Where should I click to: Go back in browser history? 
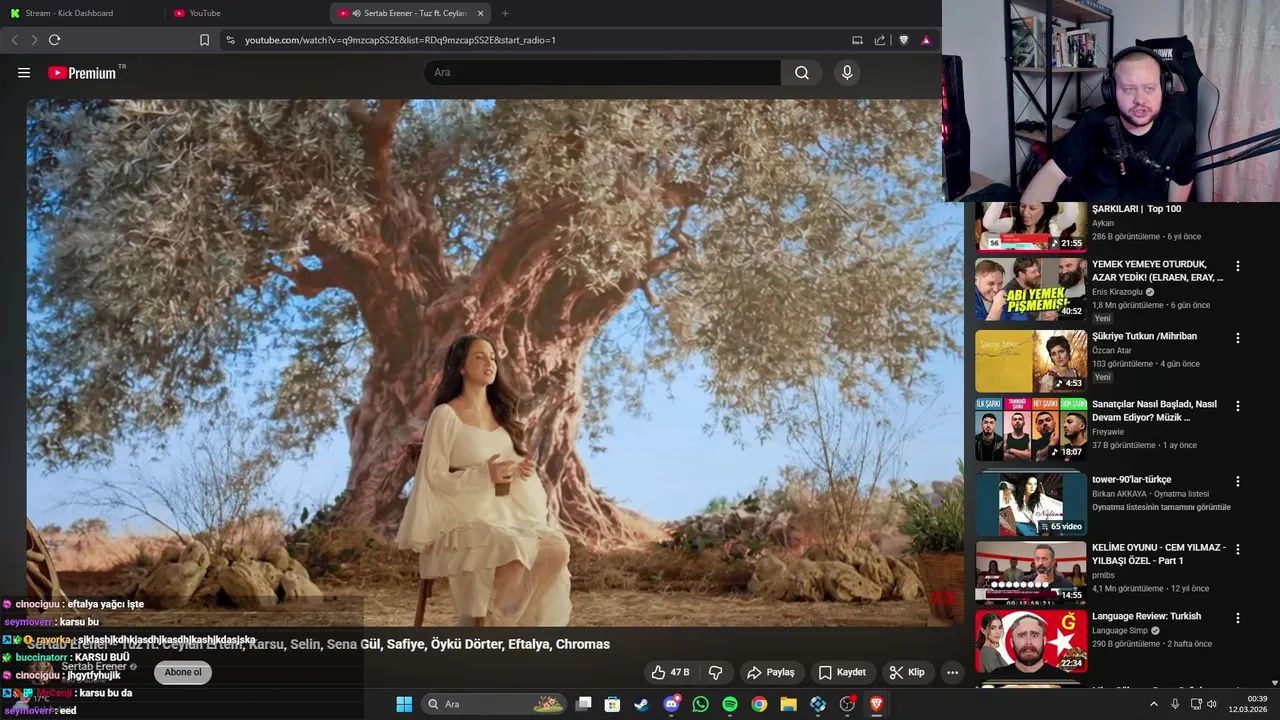(14, 40)
